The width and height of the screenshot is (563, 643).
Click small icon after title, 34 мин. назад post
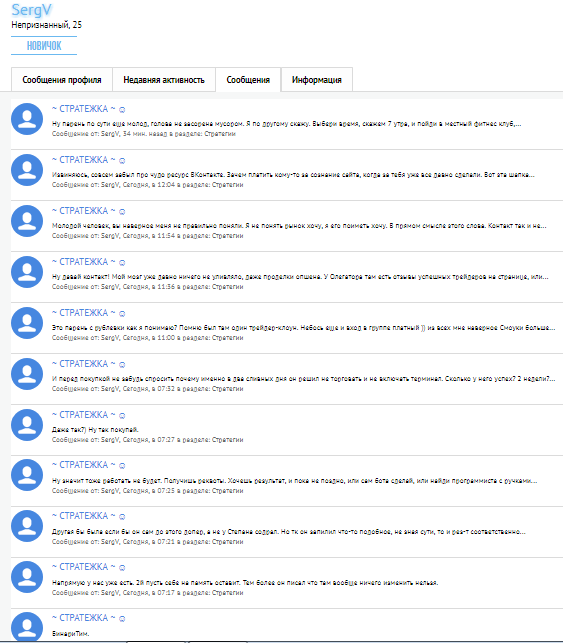click(122, 109)
